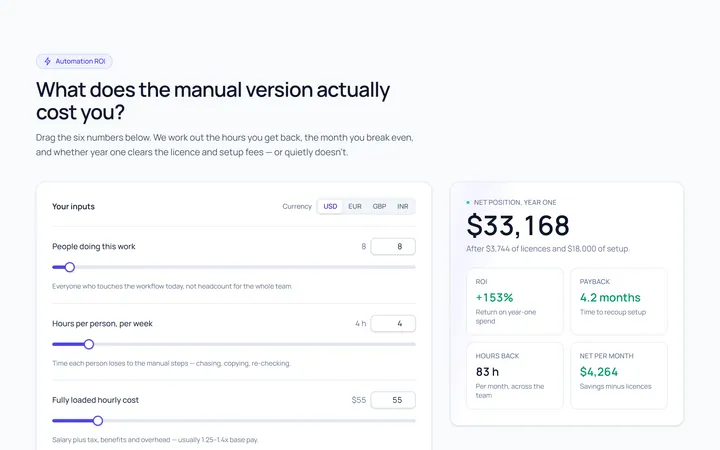Image resolution: width=720 pixels, height=450 pixels.
Task: Click the 'Salary plus tax, benefits' helper text
Action: point(155,440)
